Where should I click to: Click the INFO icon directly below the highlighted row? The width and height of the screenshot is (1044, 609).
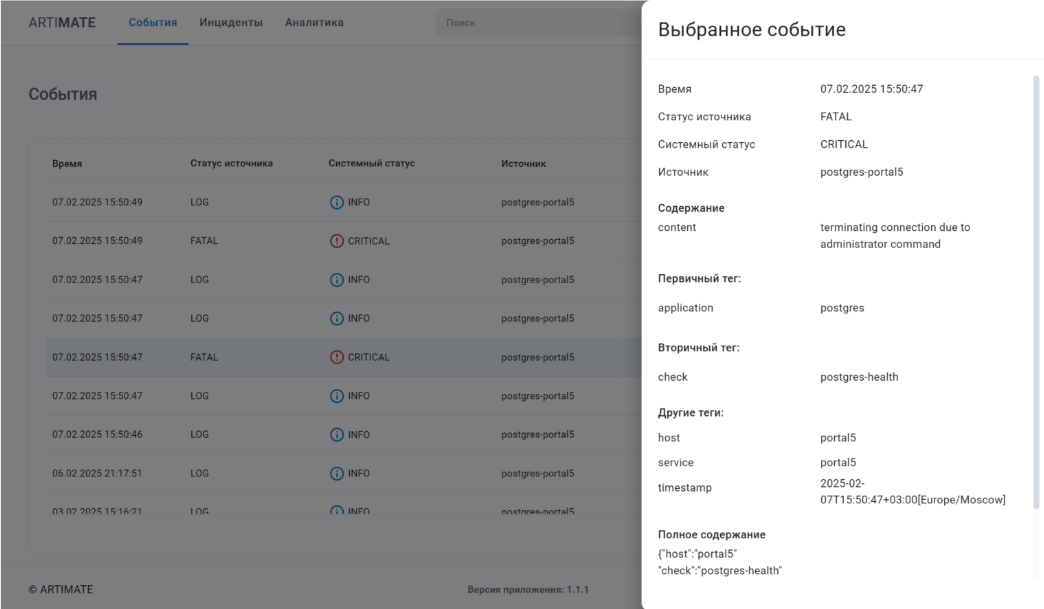tap(337, 396)
